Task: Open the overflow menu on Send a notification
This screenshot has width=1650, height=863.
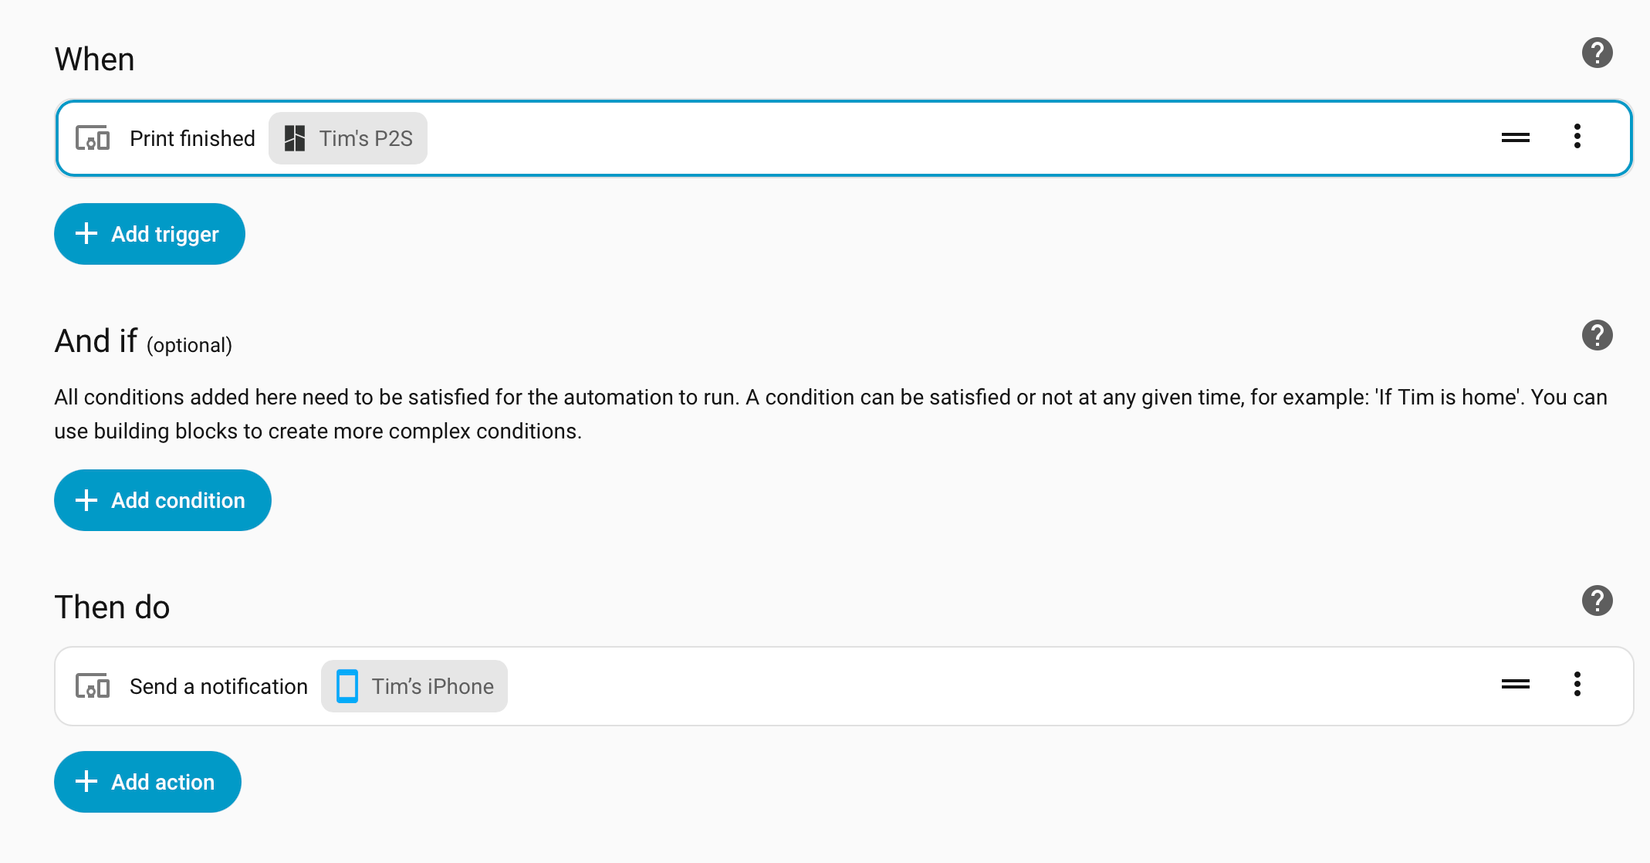Action: click(1577, 685)
